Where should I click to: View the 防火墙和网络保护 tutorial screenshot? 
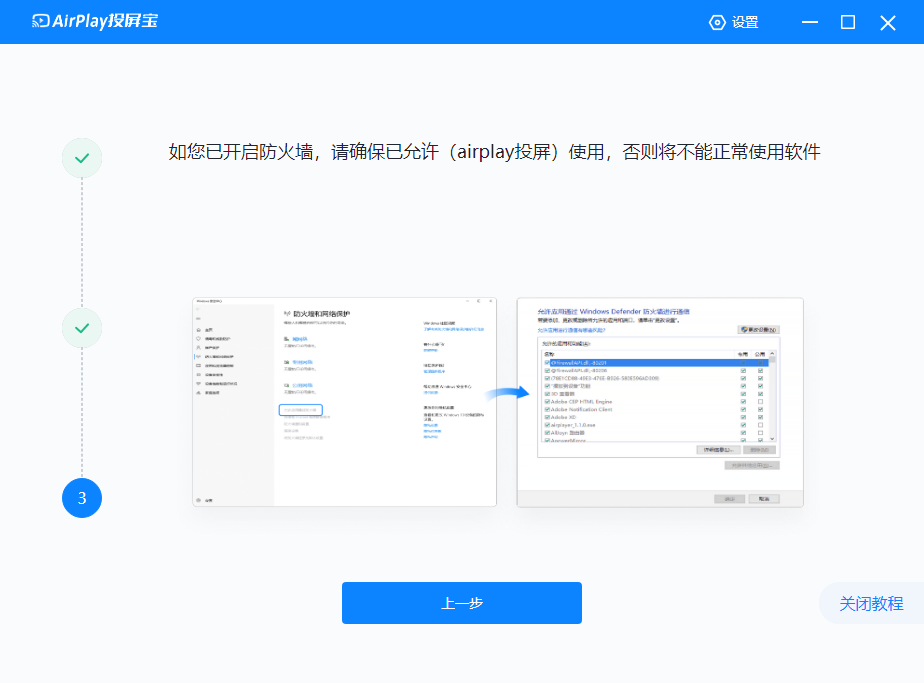[x=345, y=402]
